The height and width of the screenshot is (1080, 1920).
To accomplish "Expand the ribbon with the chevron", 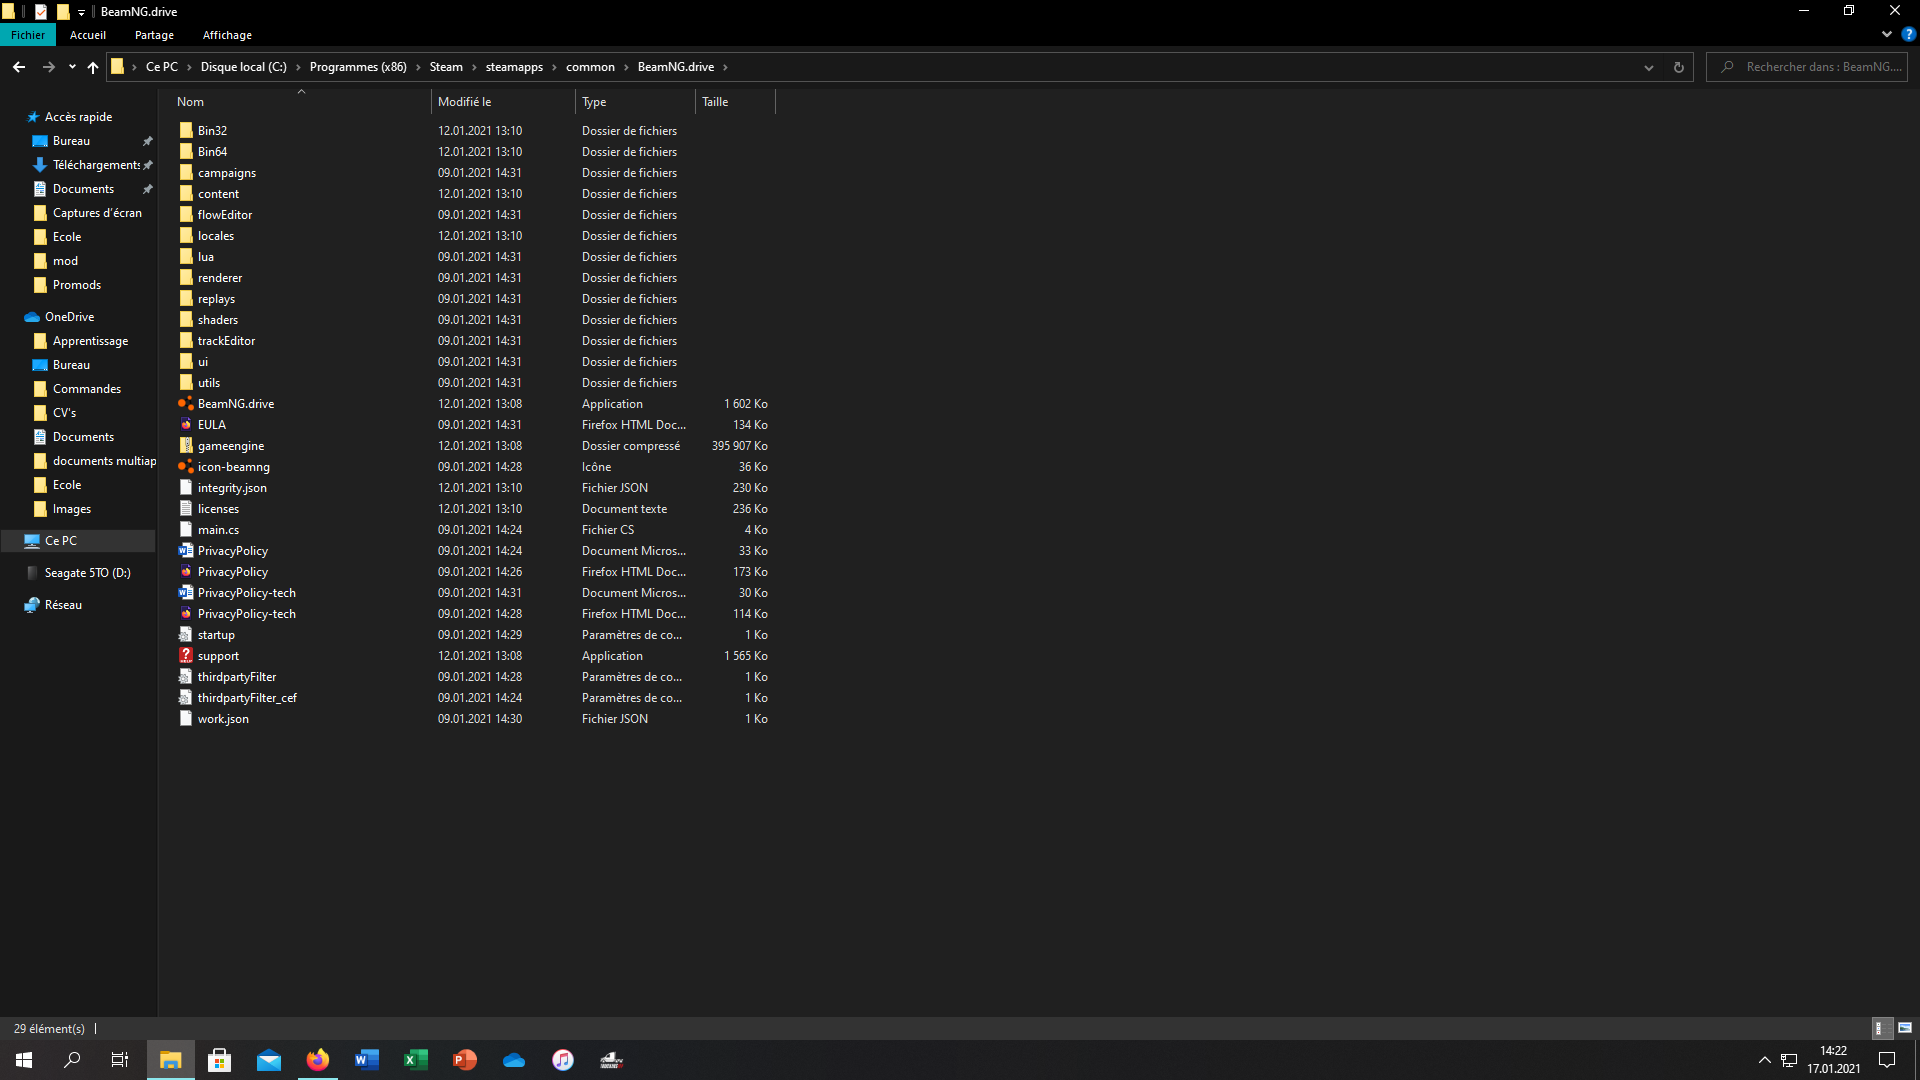I will point(1886,34).
